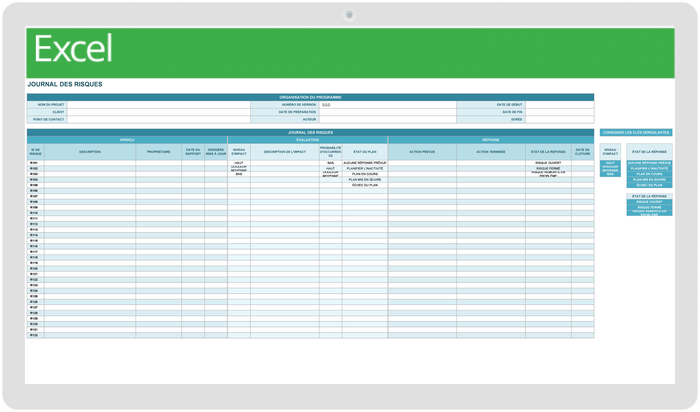Viewport: 700px width, 412px height.
Task: Click the DERNIÈRE MISE À JOUR column header
Action: 216,152
